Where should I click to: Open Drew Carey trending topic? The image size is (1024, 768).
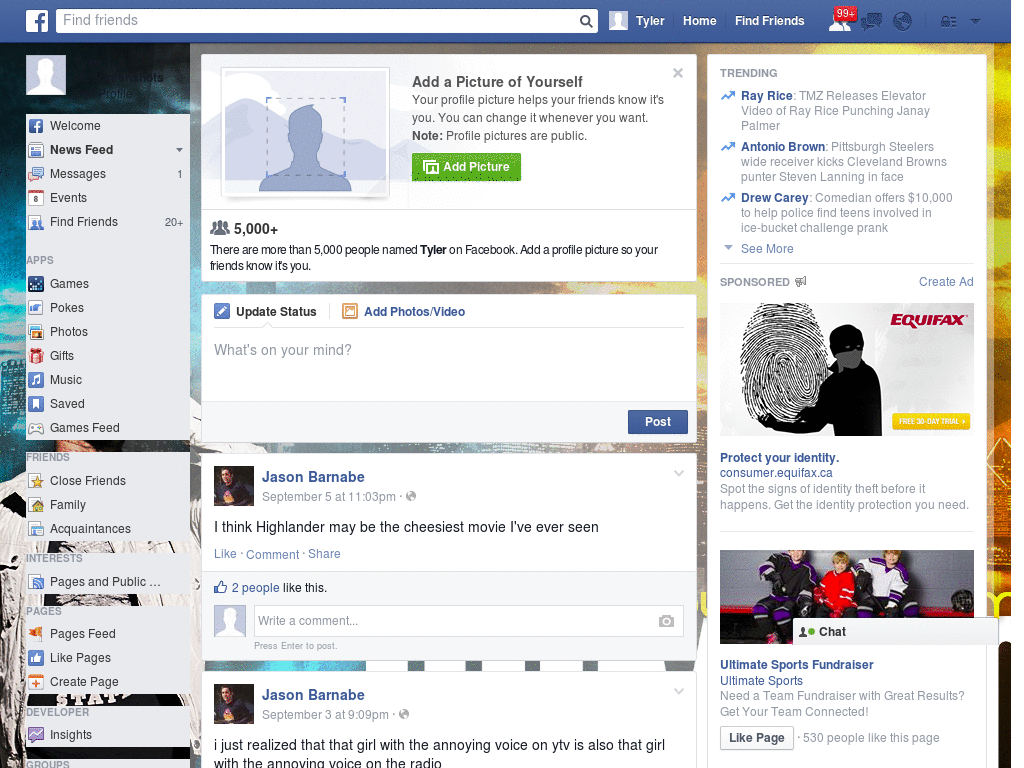pyautogui.click(x=775, y=198)
